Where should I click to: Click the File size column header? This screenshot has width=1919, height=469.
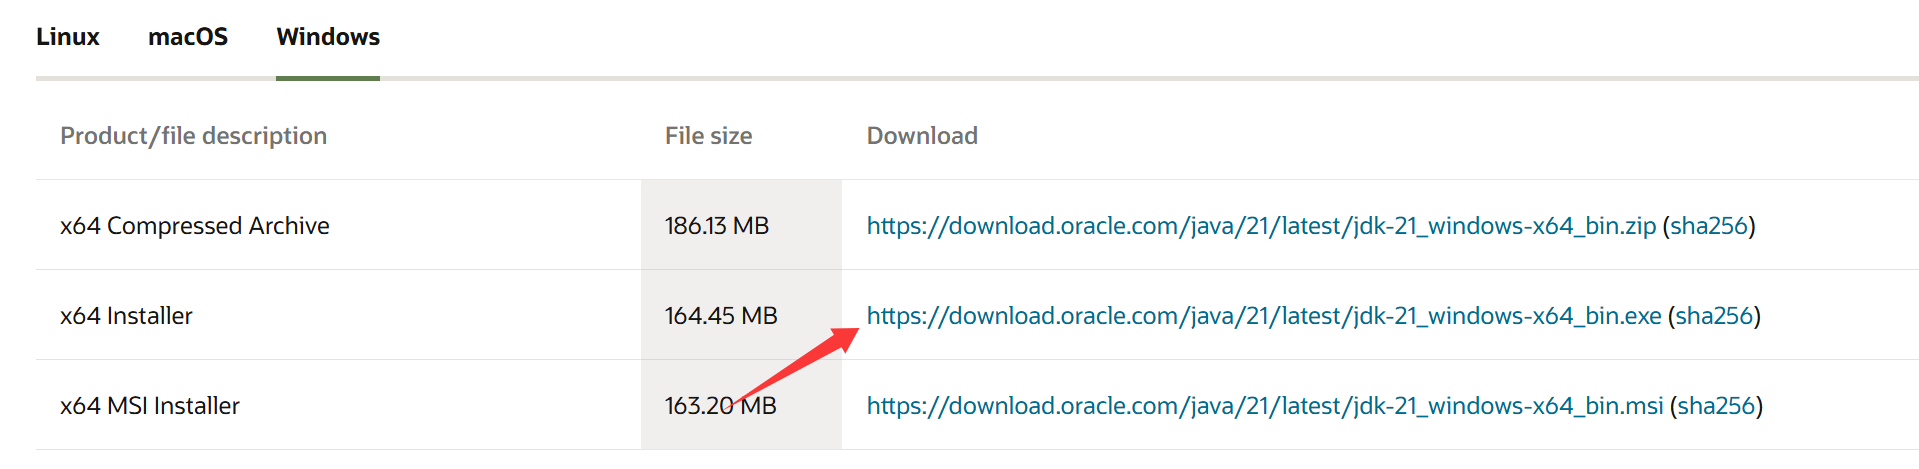point(708,136)
